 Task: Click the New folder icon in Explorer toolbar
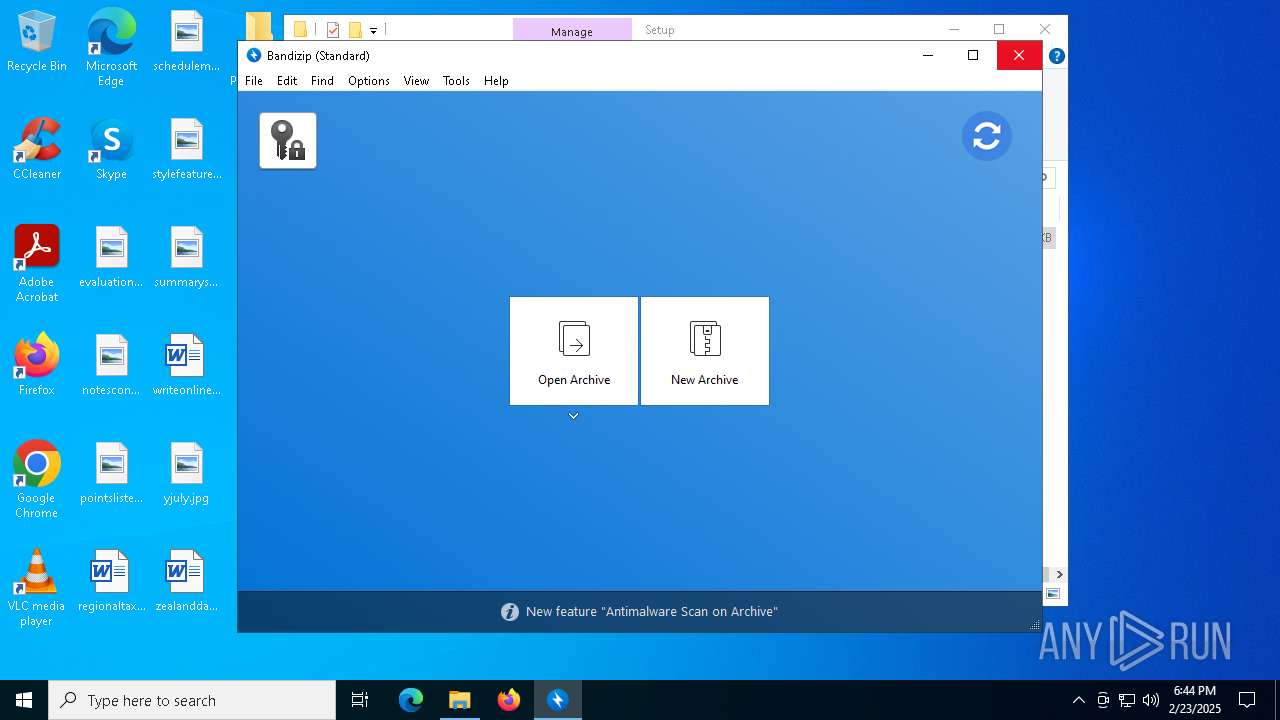[355, 30]
